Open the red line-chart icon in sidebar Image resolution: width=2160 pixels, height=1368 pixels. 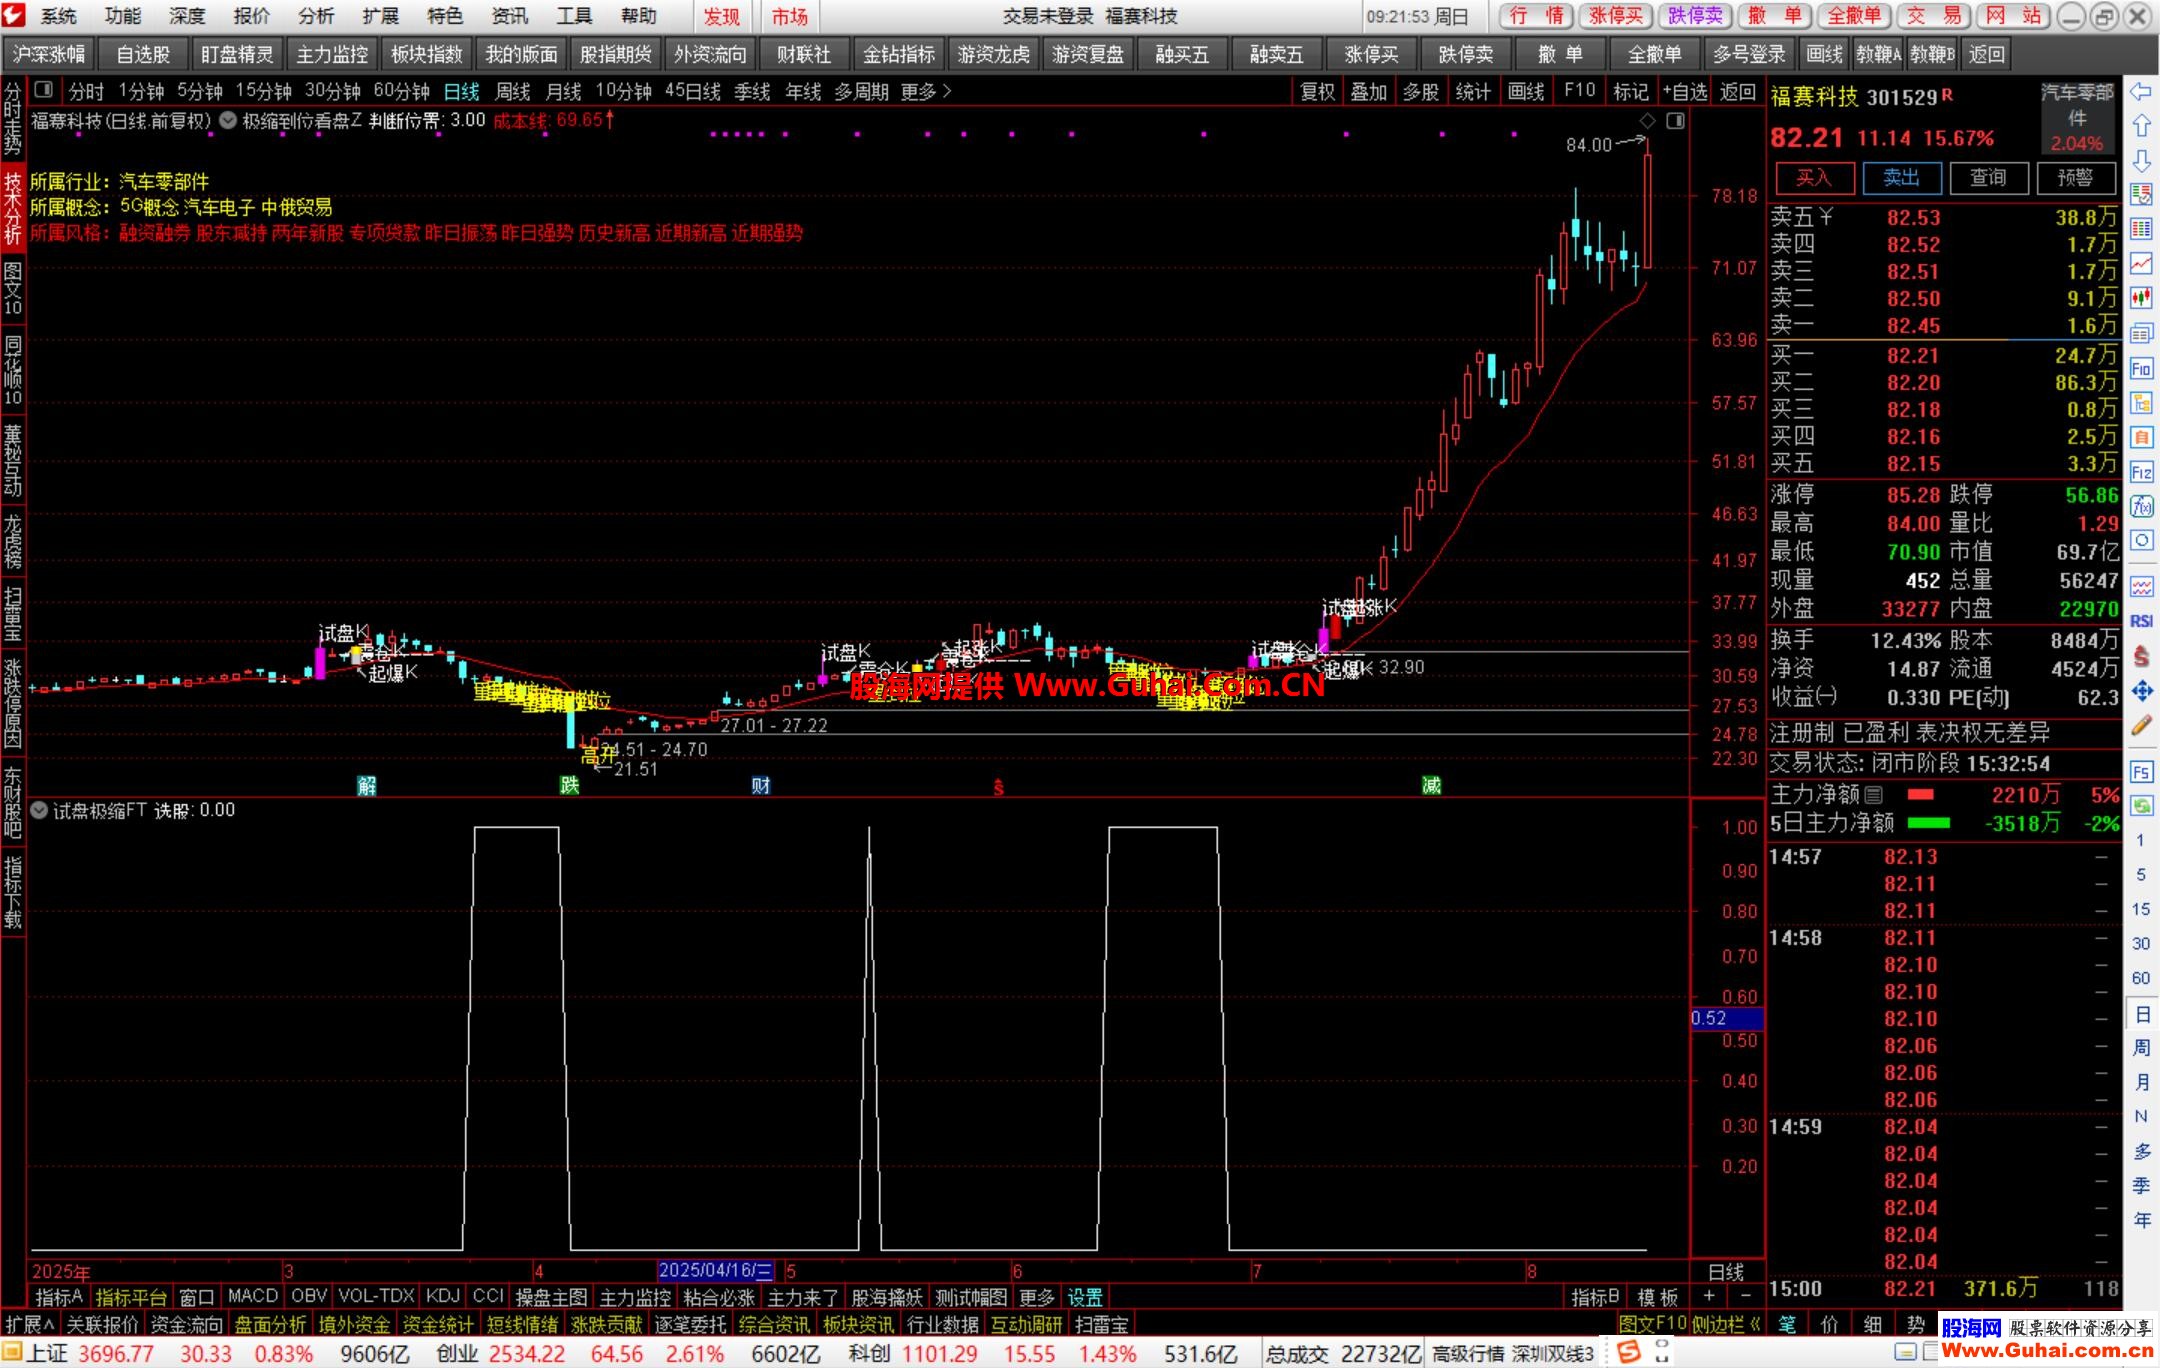pos(2141,263)
